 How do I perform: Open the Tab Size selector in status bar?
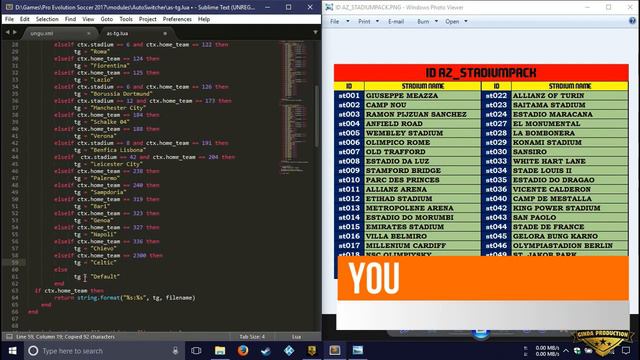point(252,337)
